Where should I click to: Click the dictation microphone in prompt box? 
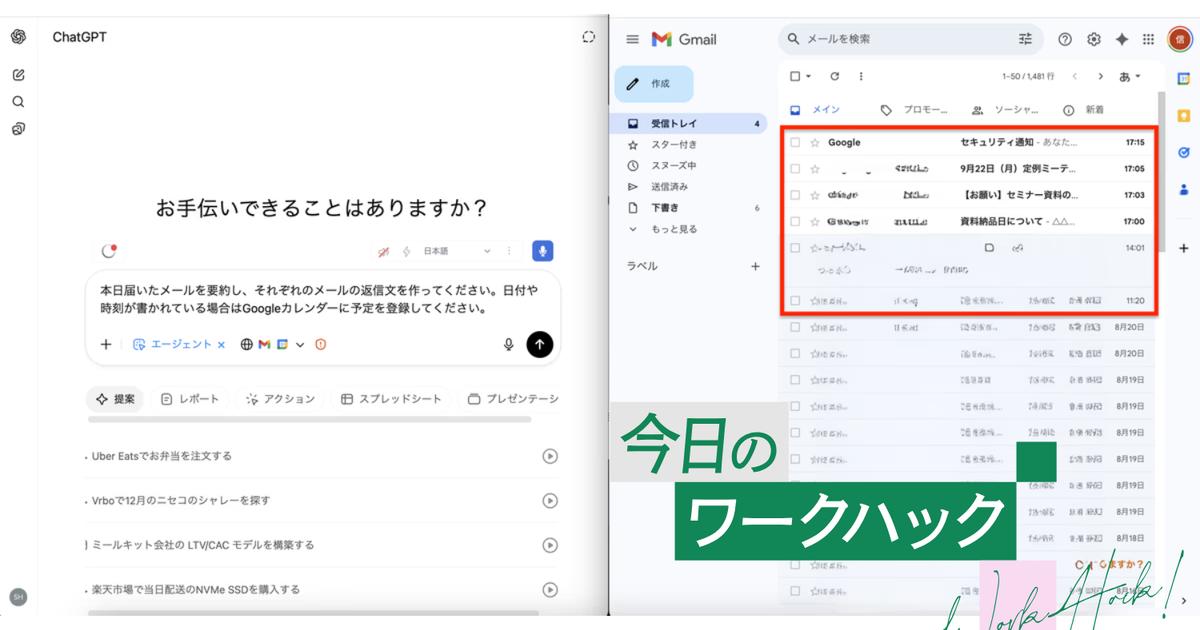[508, 344]
